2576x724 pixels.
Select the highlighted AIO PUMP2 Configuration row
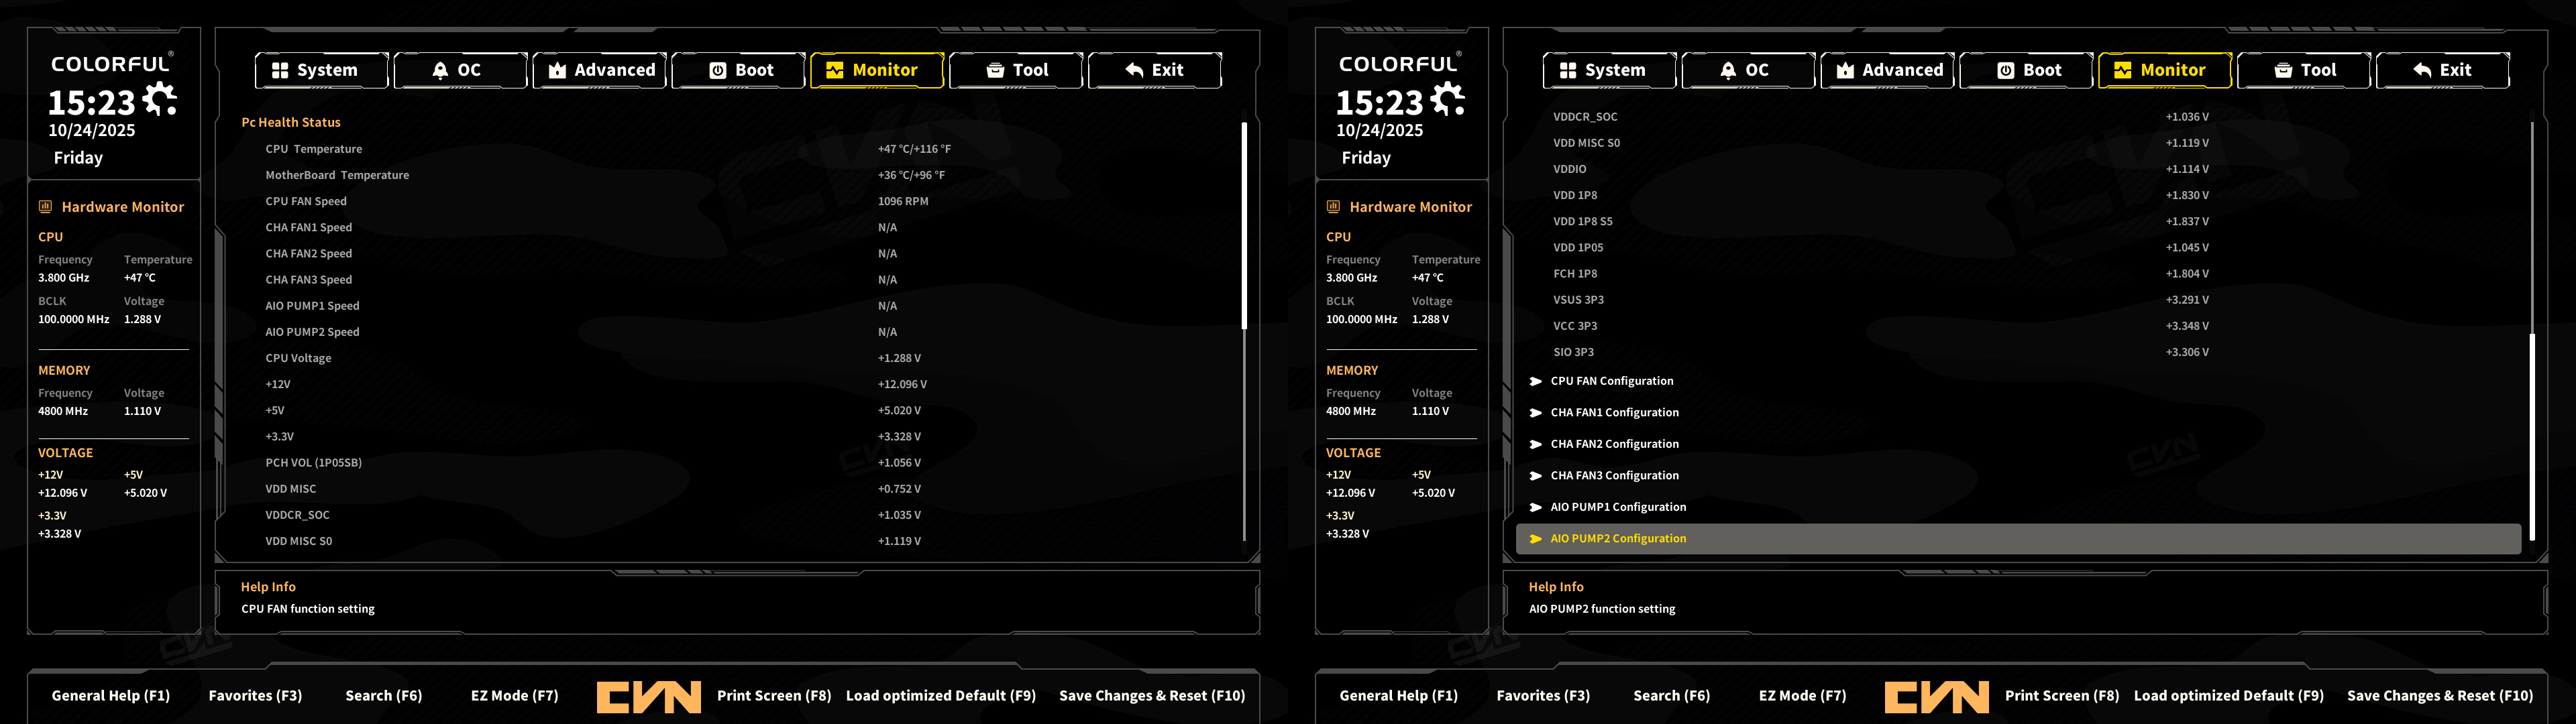click(1617, 538)
